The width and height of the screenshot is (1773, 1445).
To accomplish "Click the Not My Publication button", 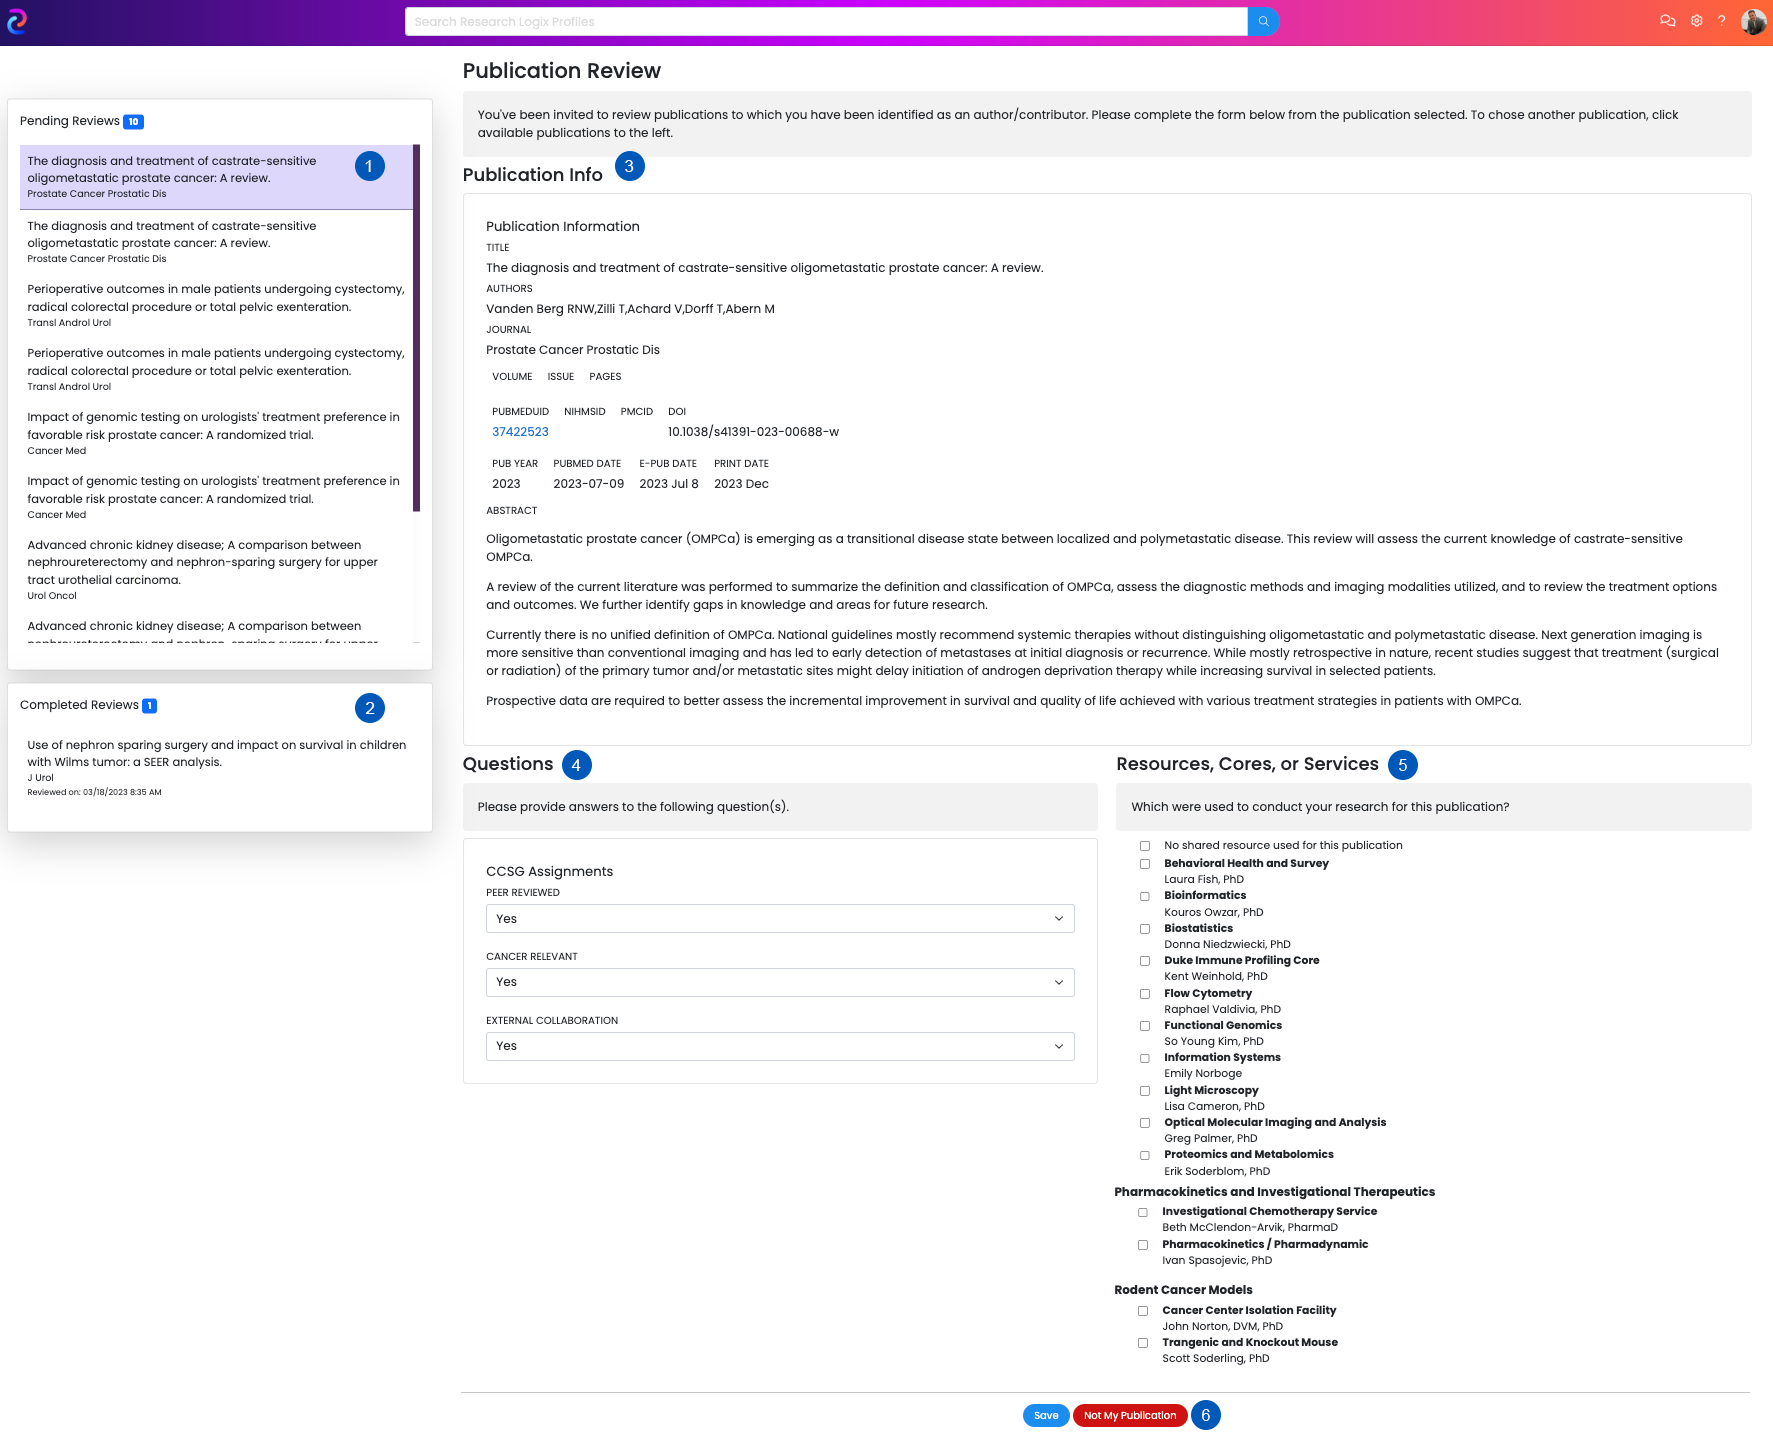I will [x=1129, y=1415].
